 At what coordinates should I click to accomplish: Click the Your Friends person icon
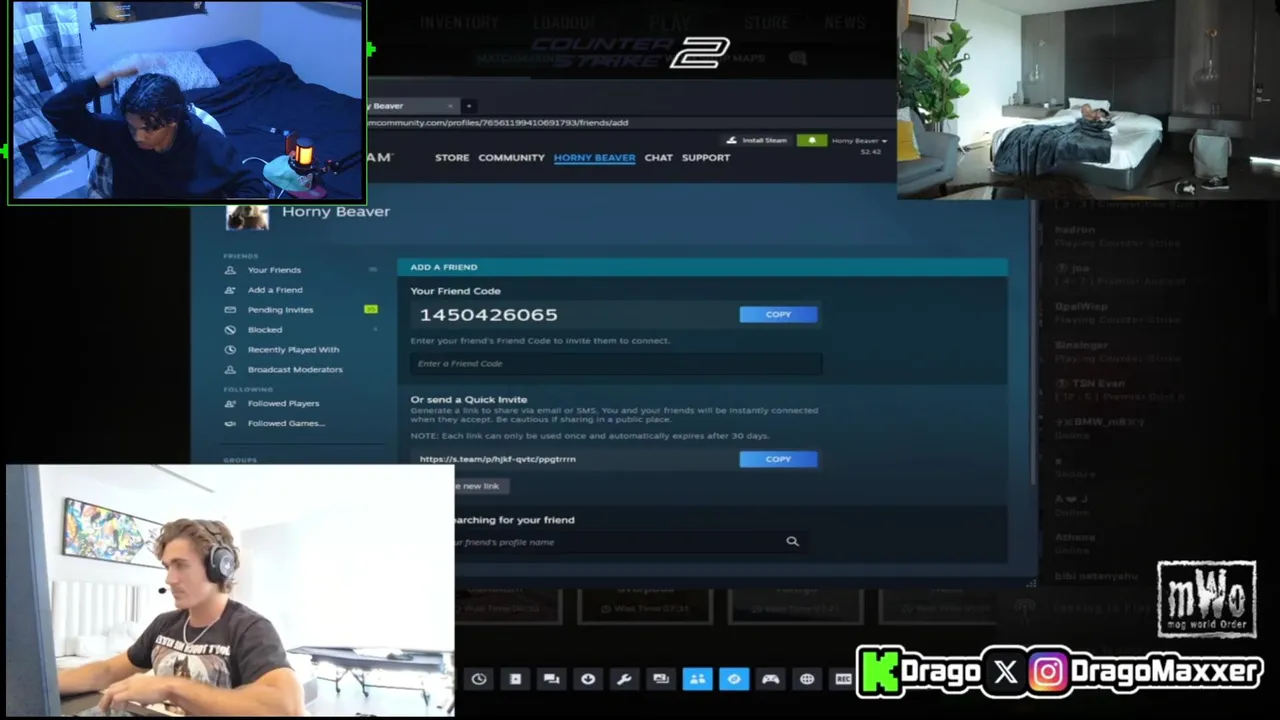click(x=230, y=270)
